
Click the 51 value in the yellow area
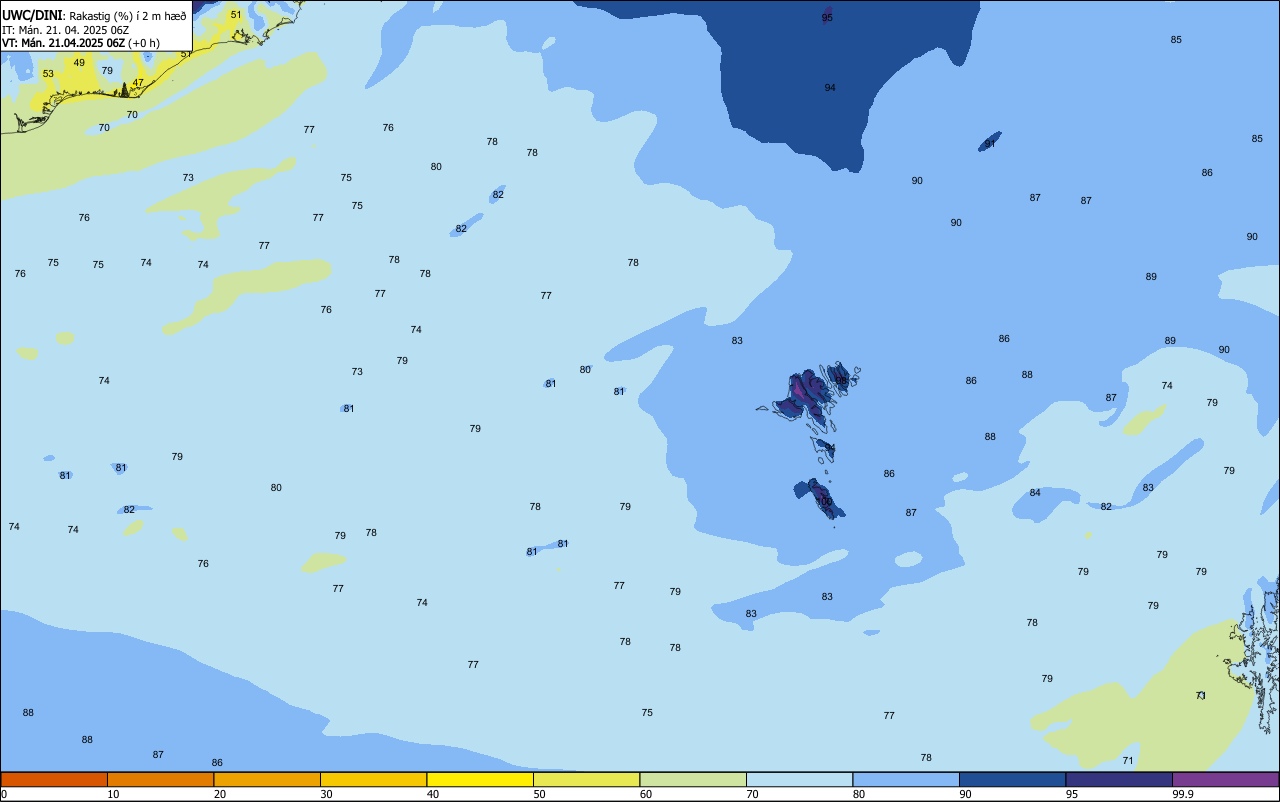tap(236, 14)
